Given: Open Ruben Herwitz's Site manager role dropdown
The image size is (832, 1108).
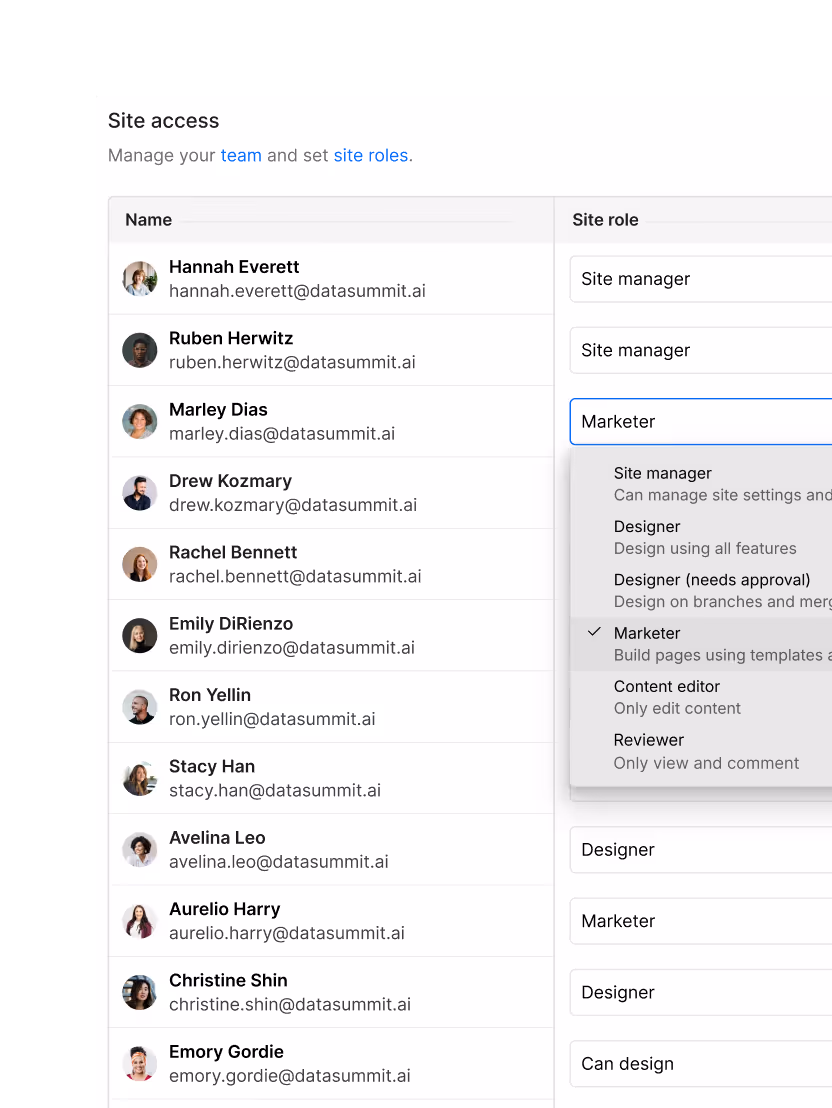Looking at the screenshot, I should click(701, 350).
